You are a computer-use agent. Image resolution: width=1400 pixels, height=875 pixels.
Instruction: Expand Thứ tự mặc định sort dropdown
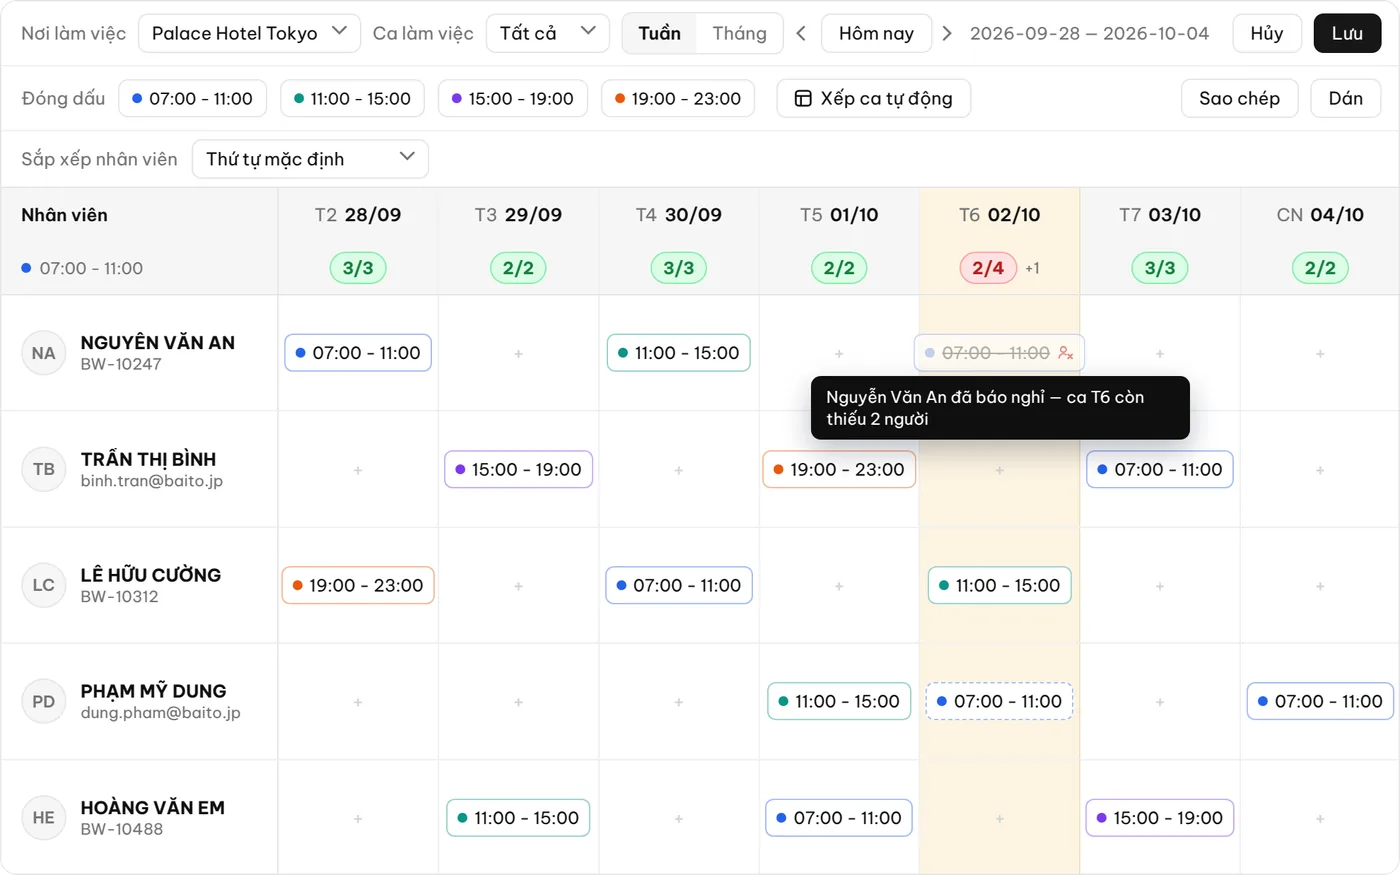[x=310, y=158]
